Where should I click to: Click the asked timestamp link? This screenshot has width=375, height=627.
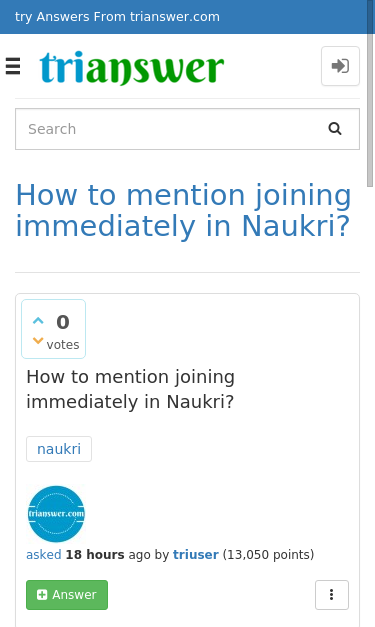(44, 555)
